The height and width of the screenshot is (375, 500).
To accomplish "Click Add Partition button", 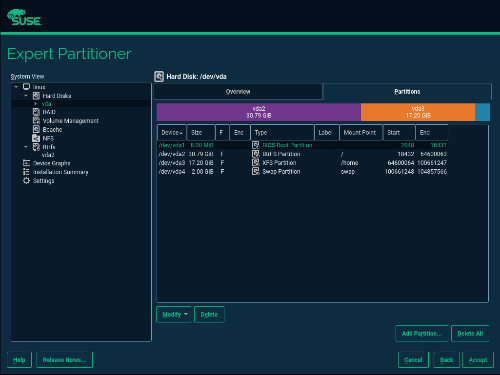I will click(x=422, y=333).
